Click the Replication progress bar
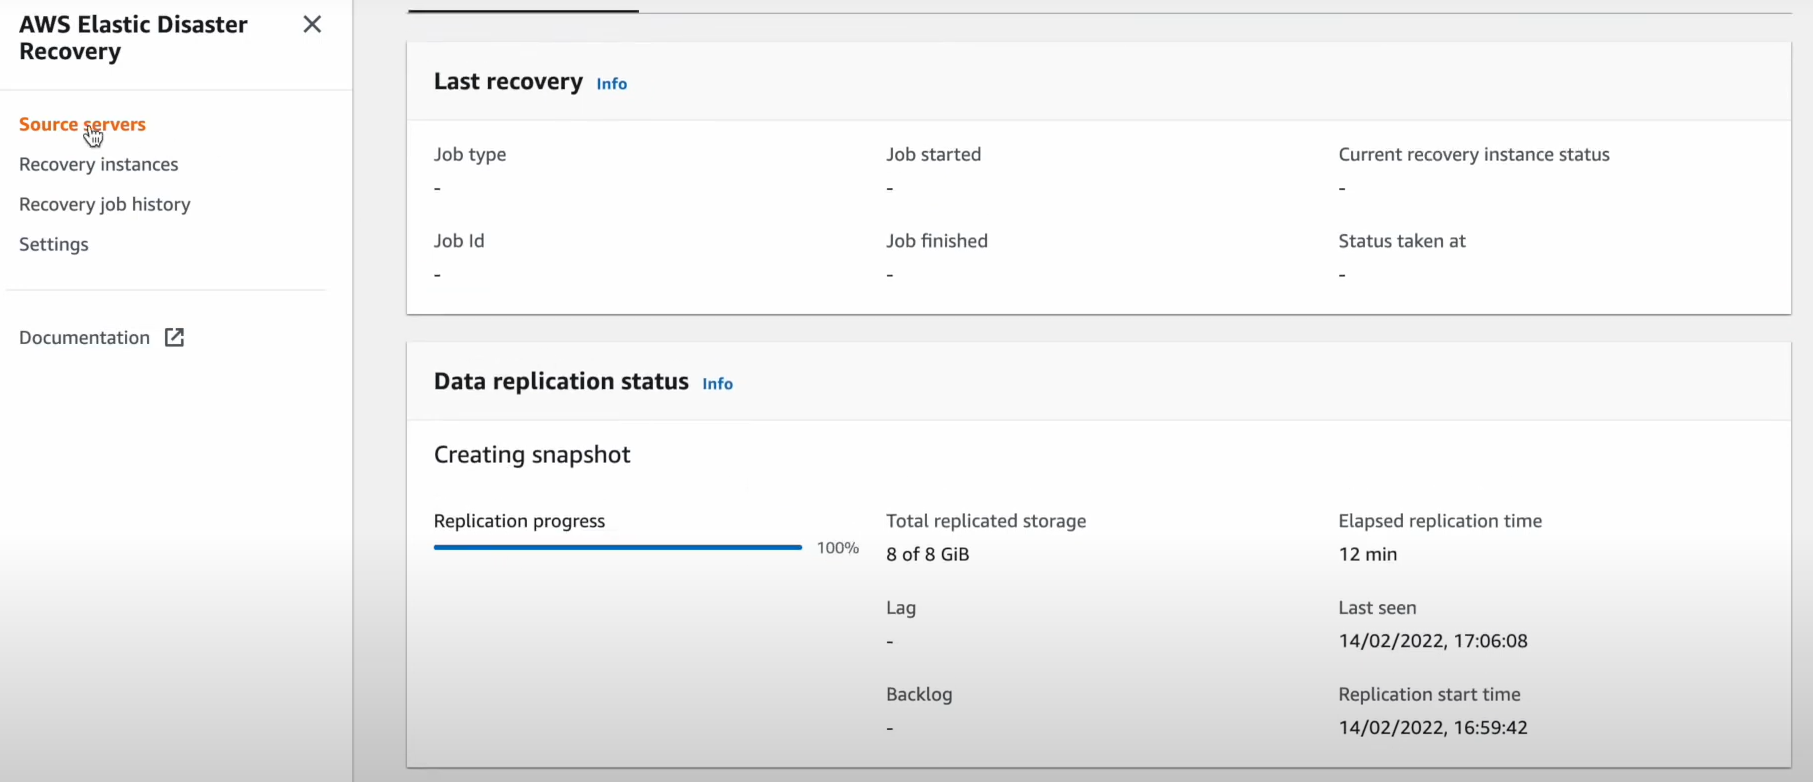Image resolution: width=1813 pixels, height=782 pixels. tap(618, 547)
